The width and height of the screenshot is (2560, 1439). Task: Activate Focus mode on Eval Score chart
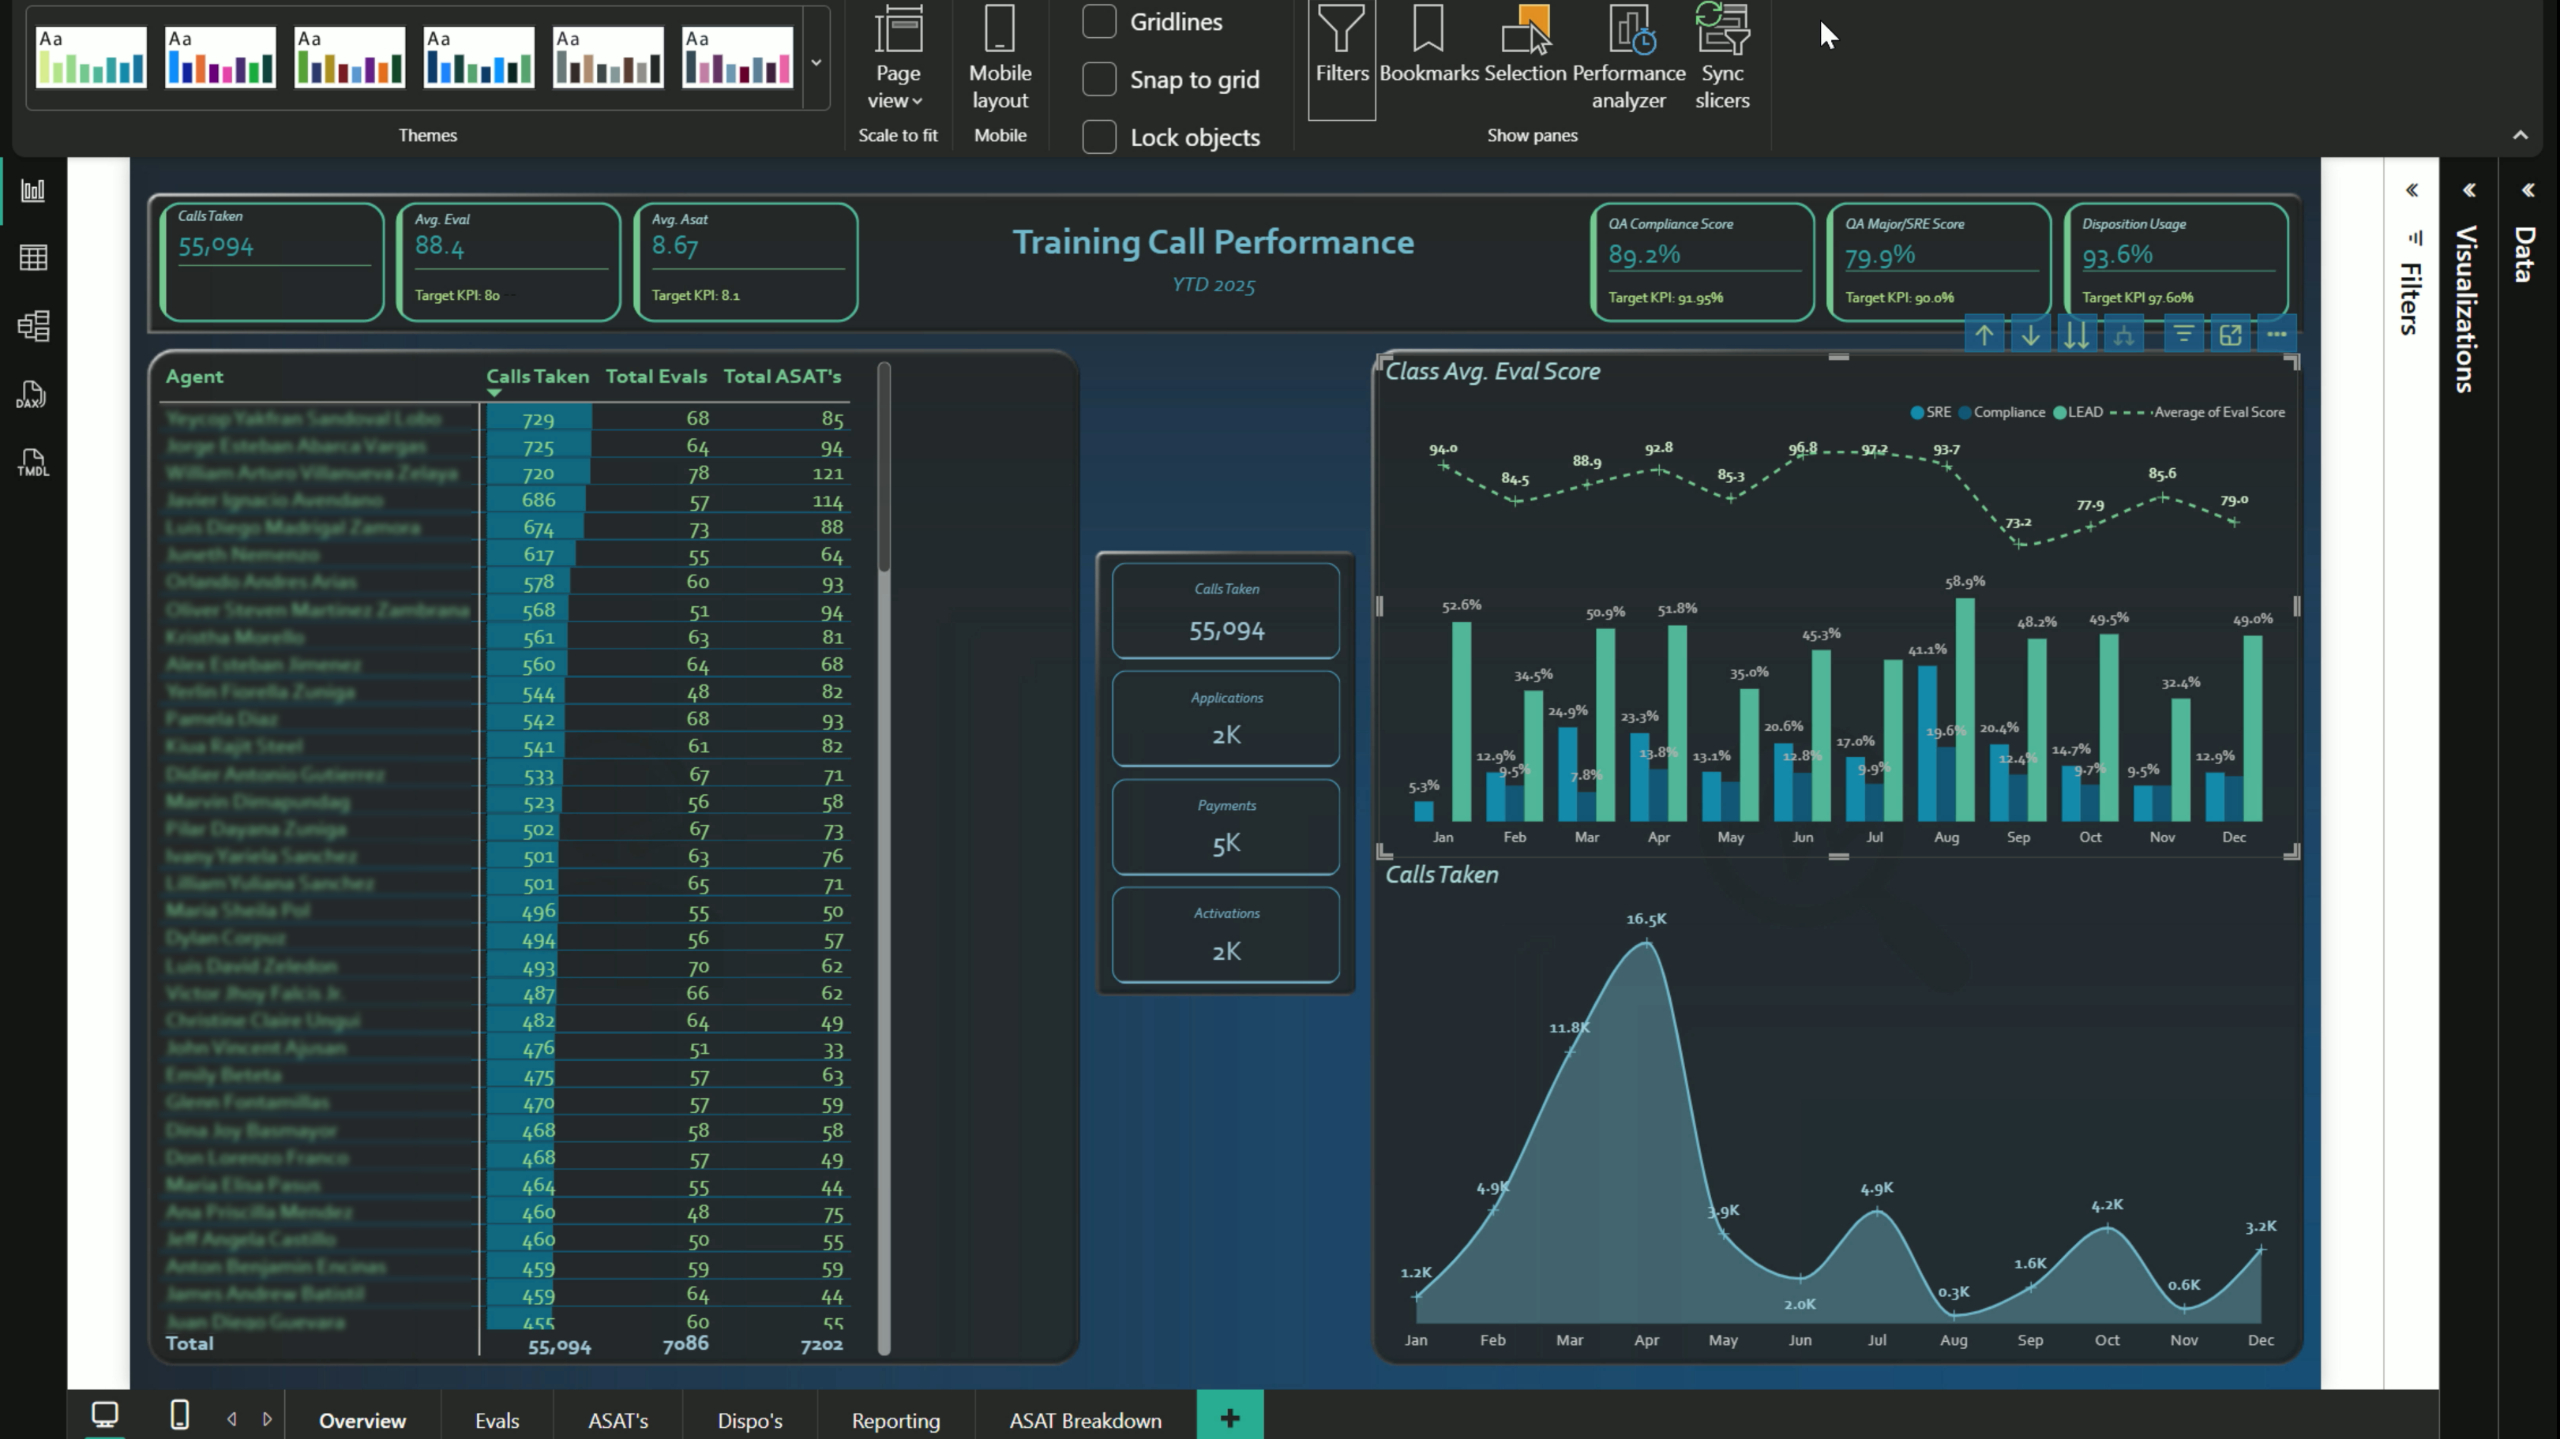pos(2230,335)
